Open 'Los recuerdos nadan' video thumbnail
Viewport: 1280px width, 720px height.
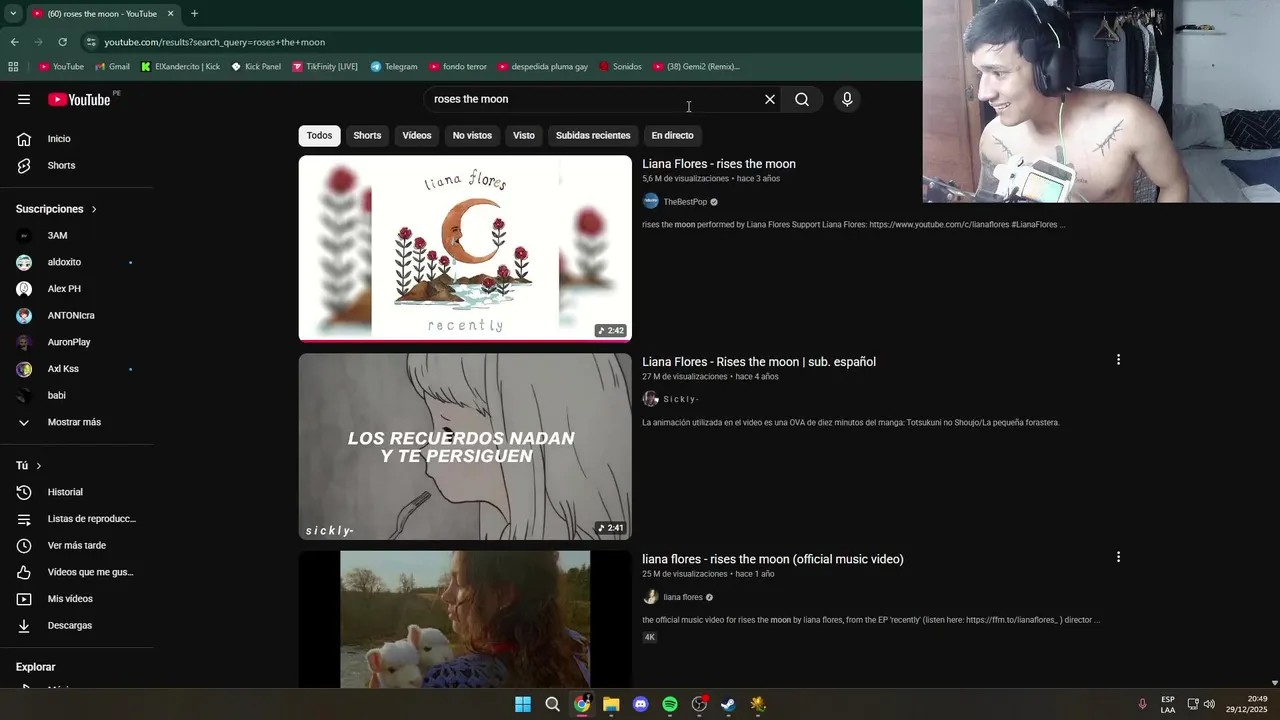click(465, 446)
